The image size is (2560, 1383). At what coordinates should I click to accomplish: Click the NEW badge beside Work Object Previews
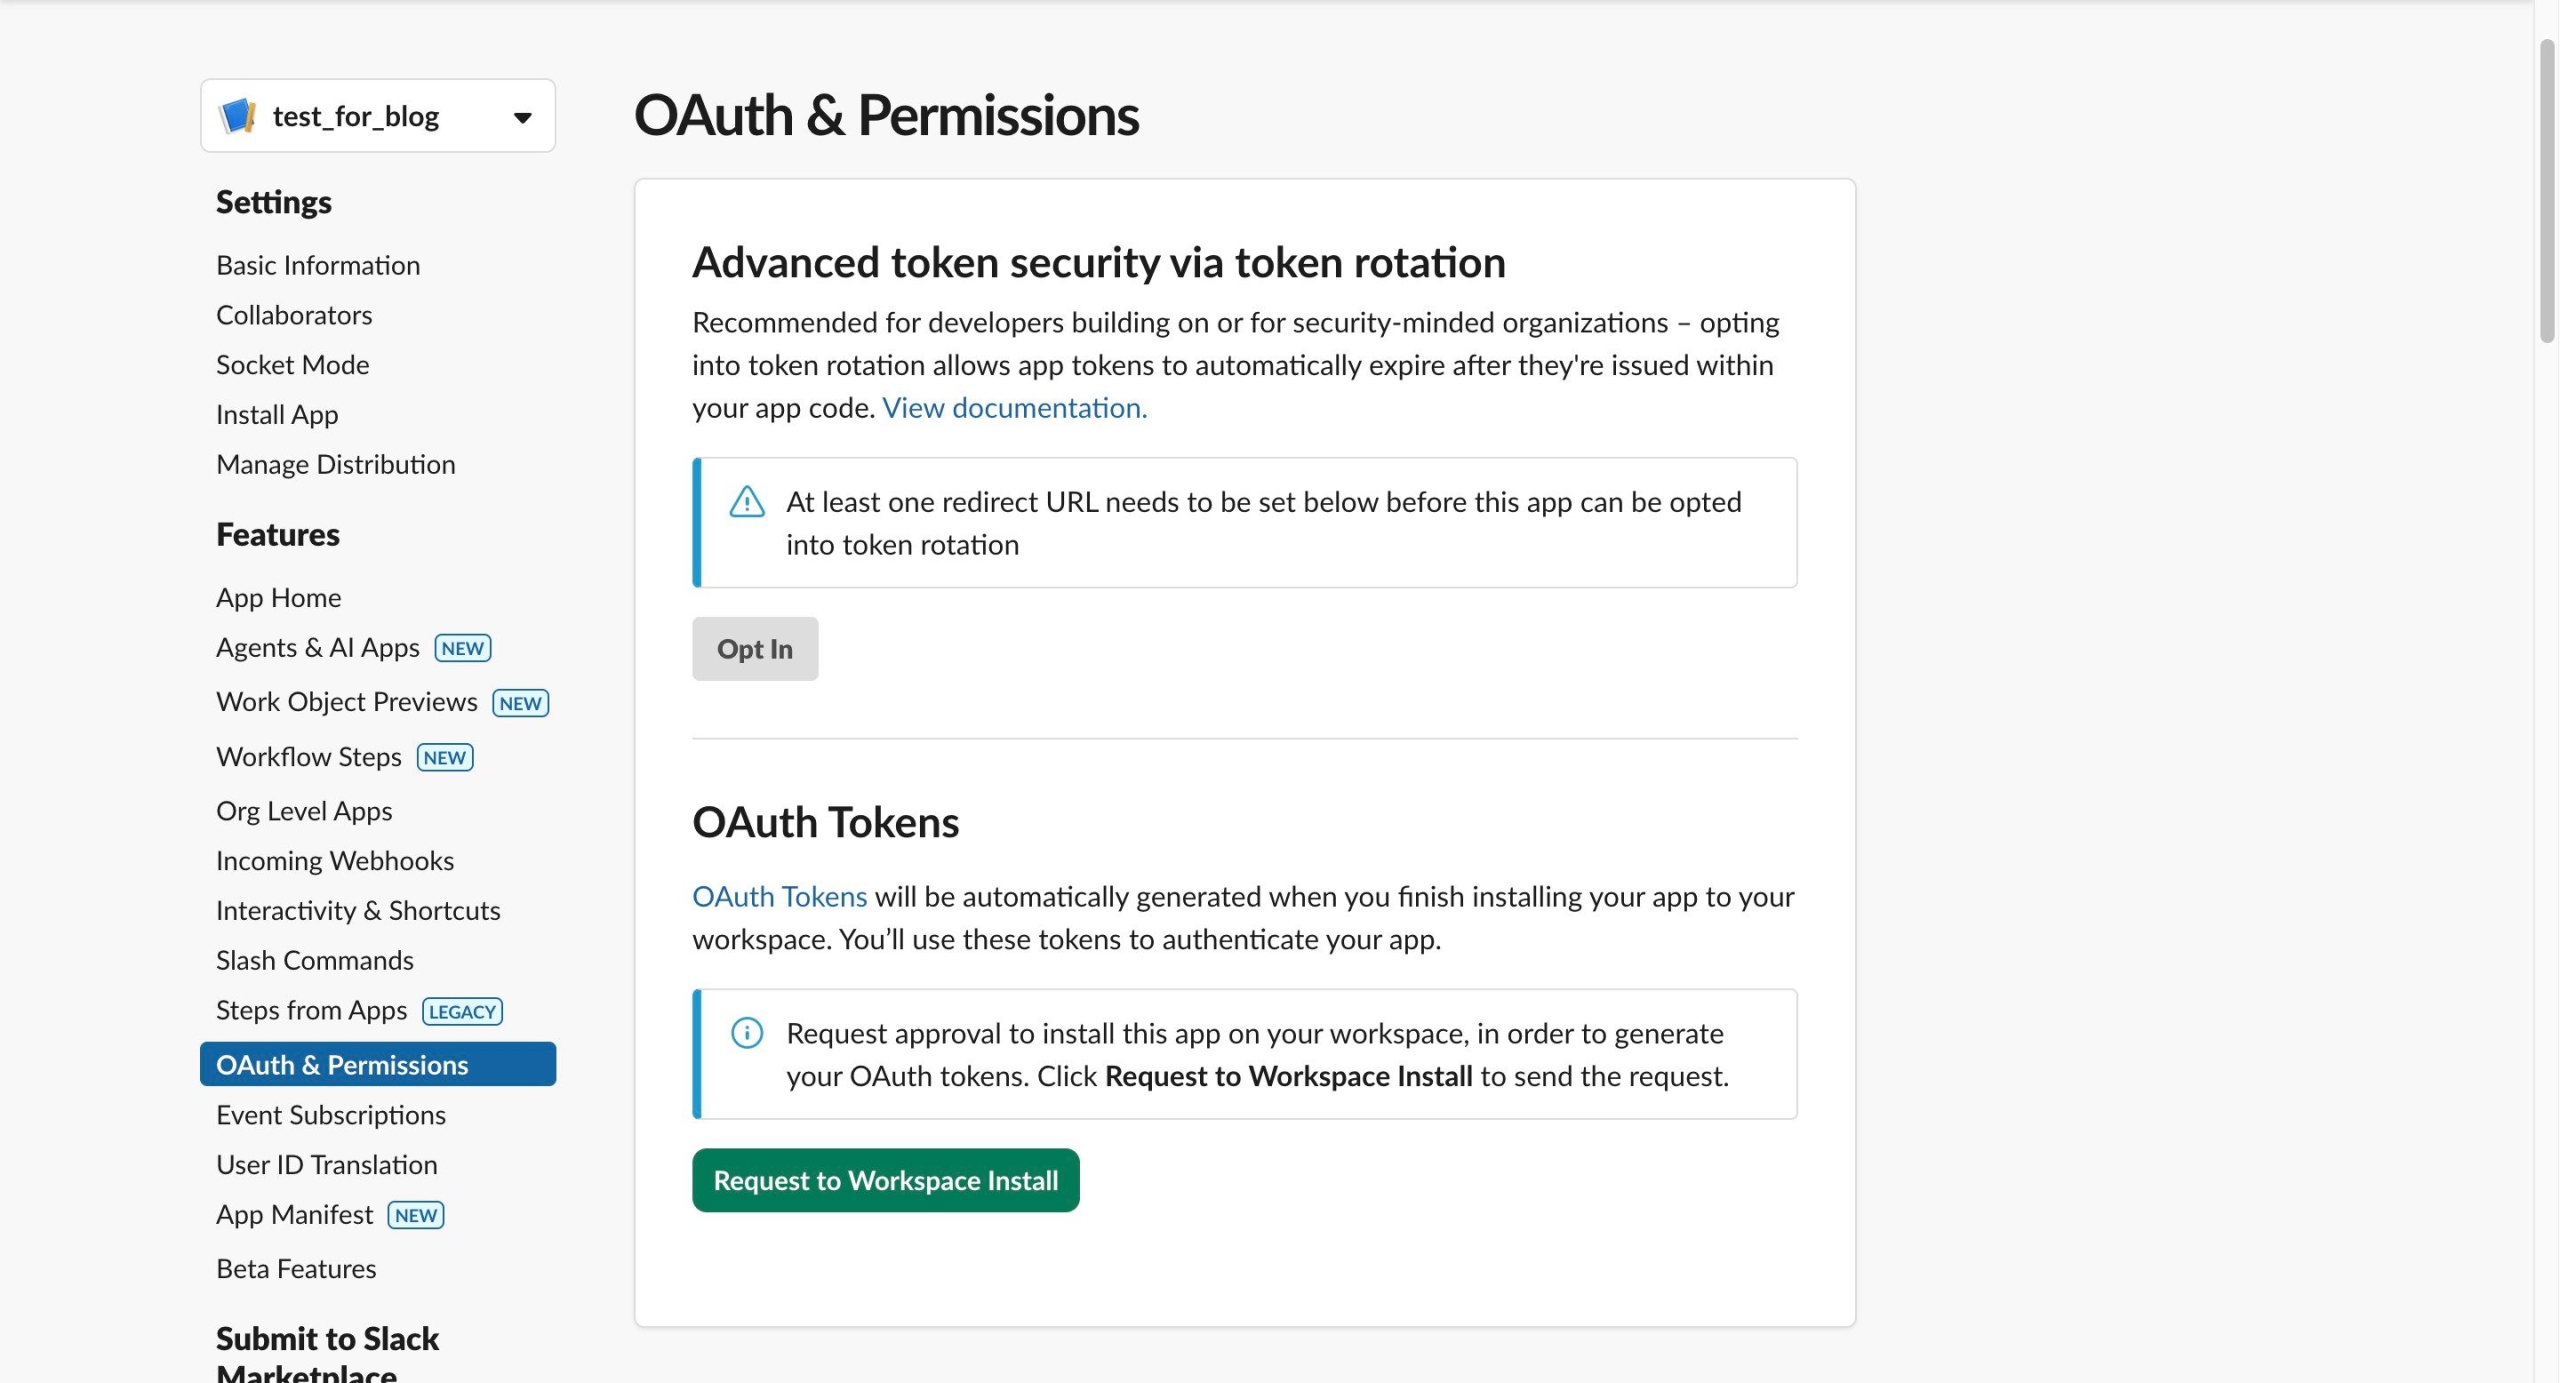click(x=520, y=703)
